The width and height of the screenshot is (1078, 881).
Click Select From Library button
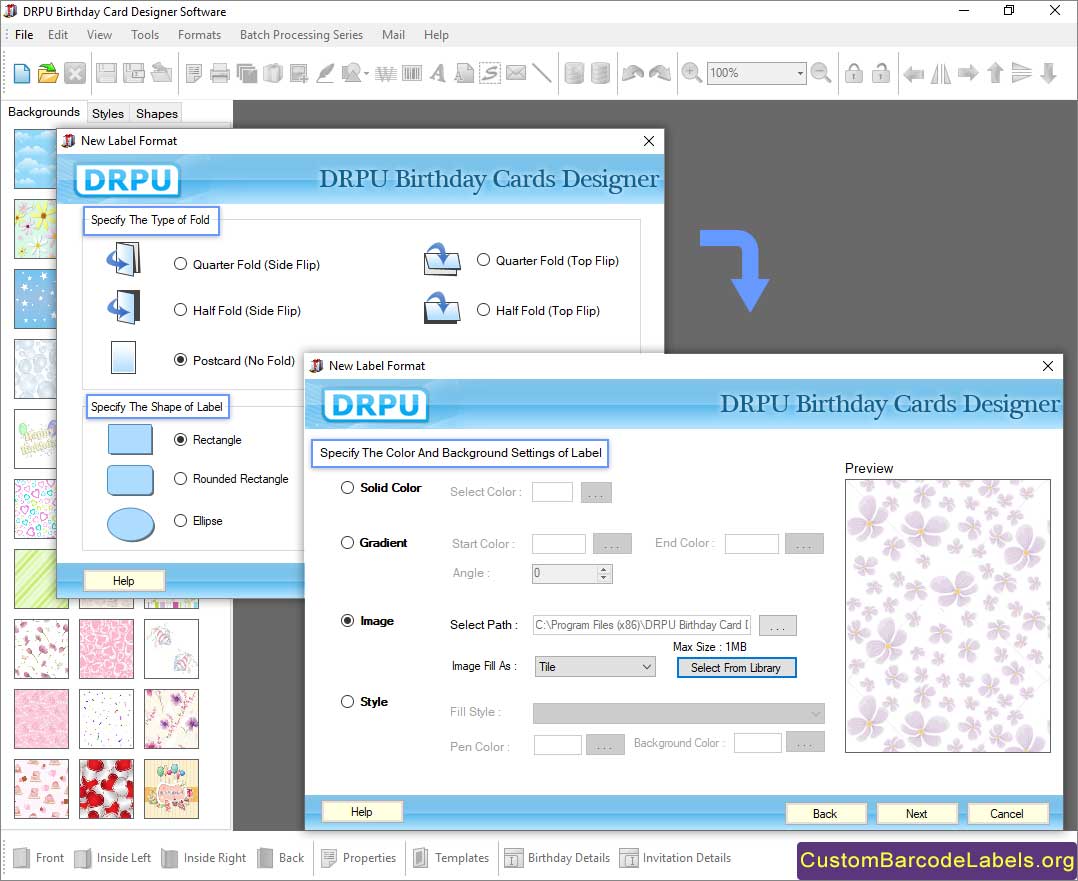[736, 668]
